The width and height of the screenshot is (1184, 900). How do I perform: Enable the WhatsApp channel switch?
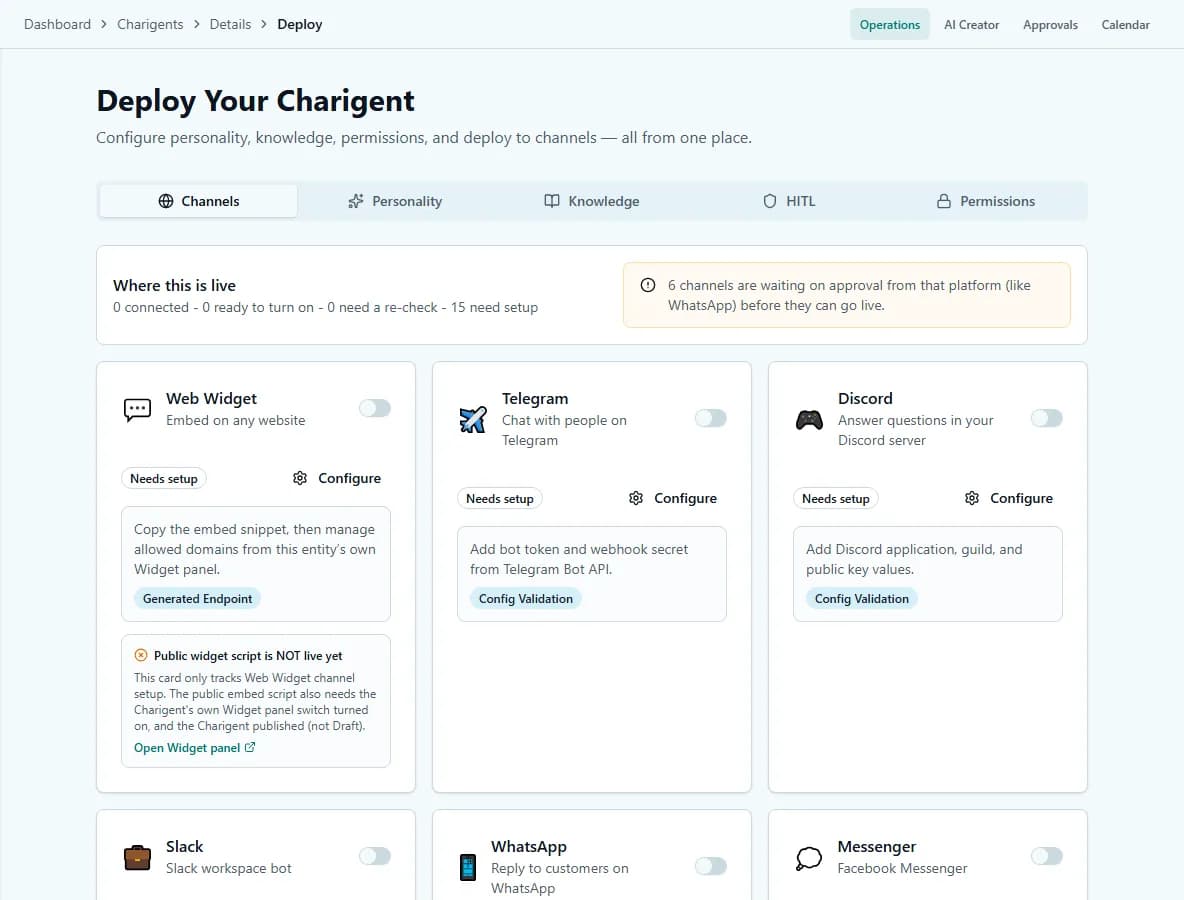(x=711, y=866)
